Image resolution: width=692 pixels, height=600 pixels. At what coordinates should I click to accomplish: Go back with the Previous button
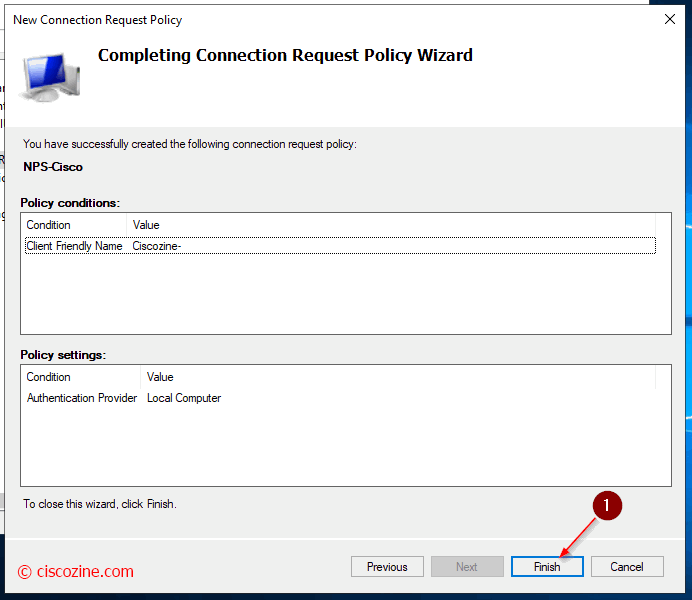tap(387, 566)
